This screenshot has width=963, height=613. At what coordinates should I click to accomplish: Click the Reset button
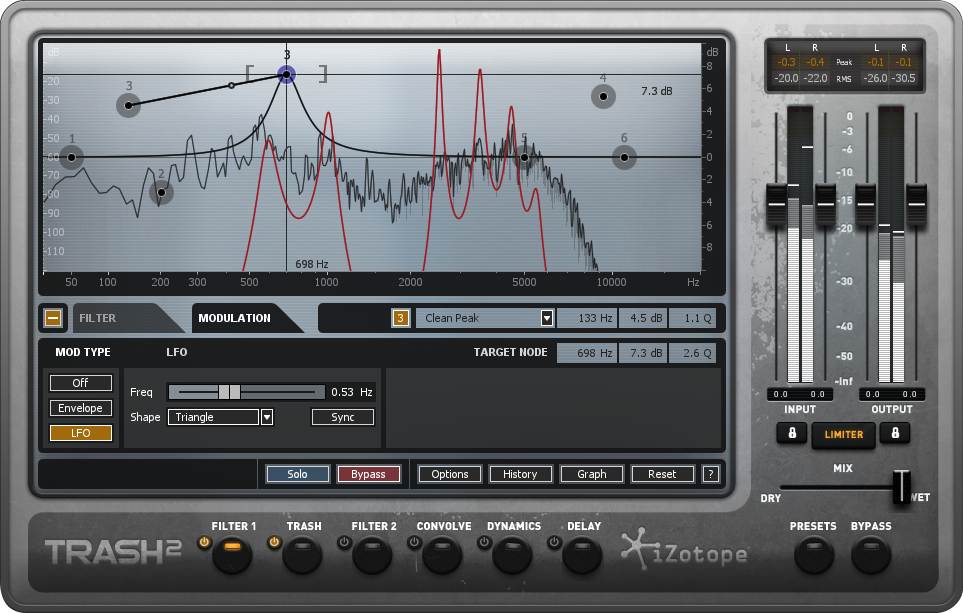(662, 474)
